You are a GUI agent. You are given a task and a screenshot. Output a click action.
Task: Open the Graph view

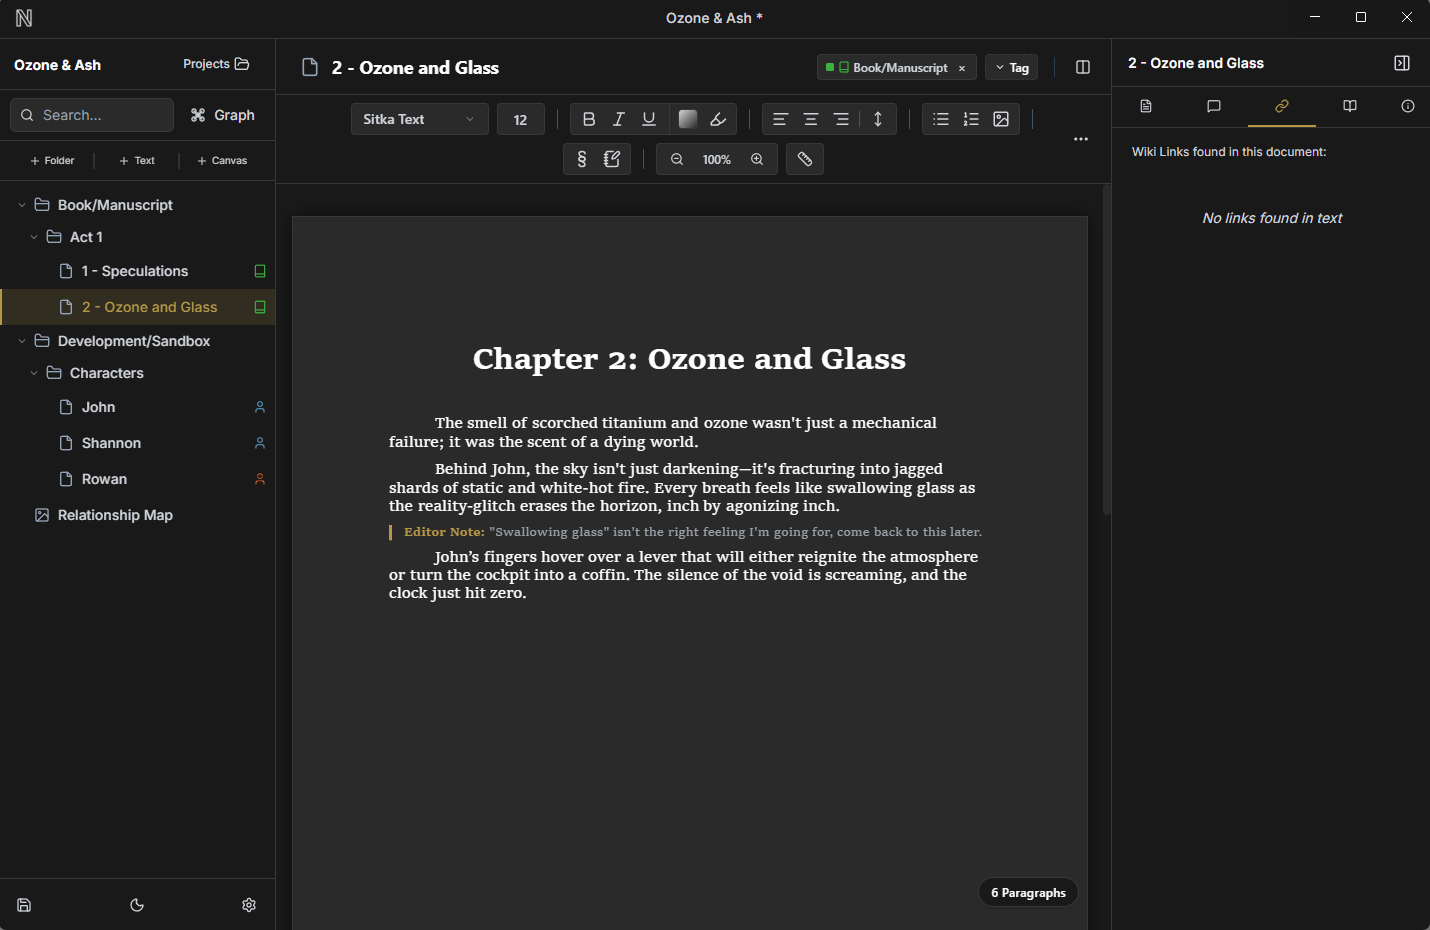(222, 115)
